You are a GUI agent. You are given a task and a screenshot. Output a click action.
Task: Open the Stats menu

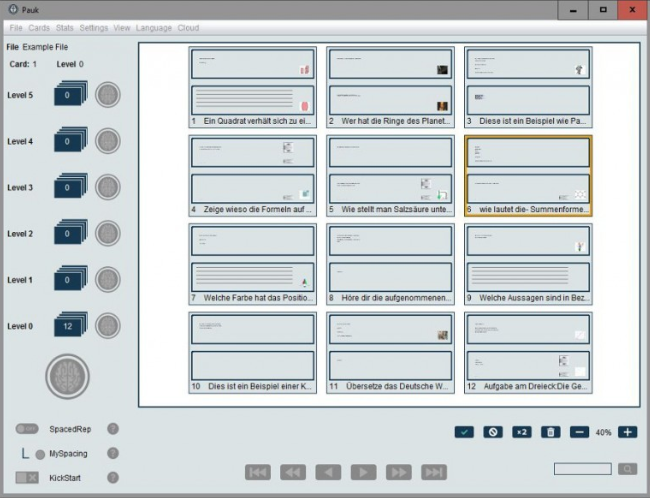tap(65, 28)
